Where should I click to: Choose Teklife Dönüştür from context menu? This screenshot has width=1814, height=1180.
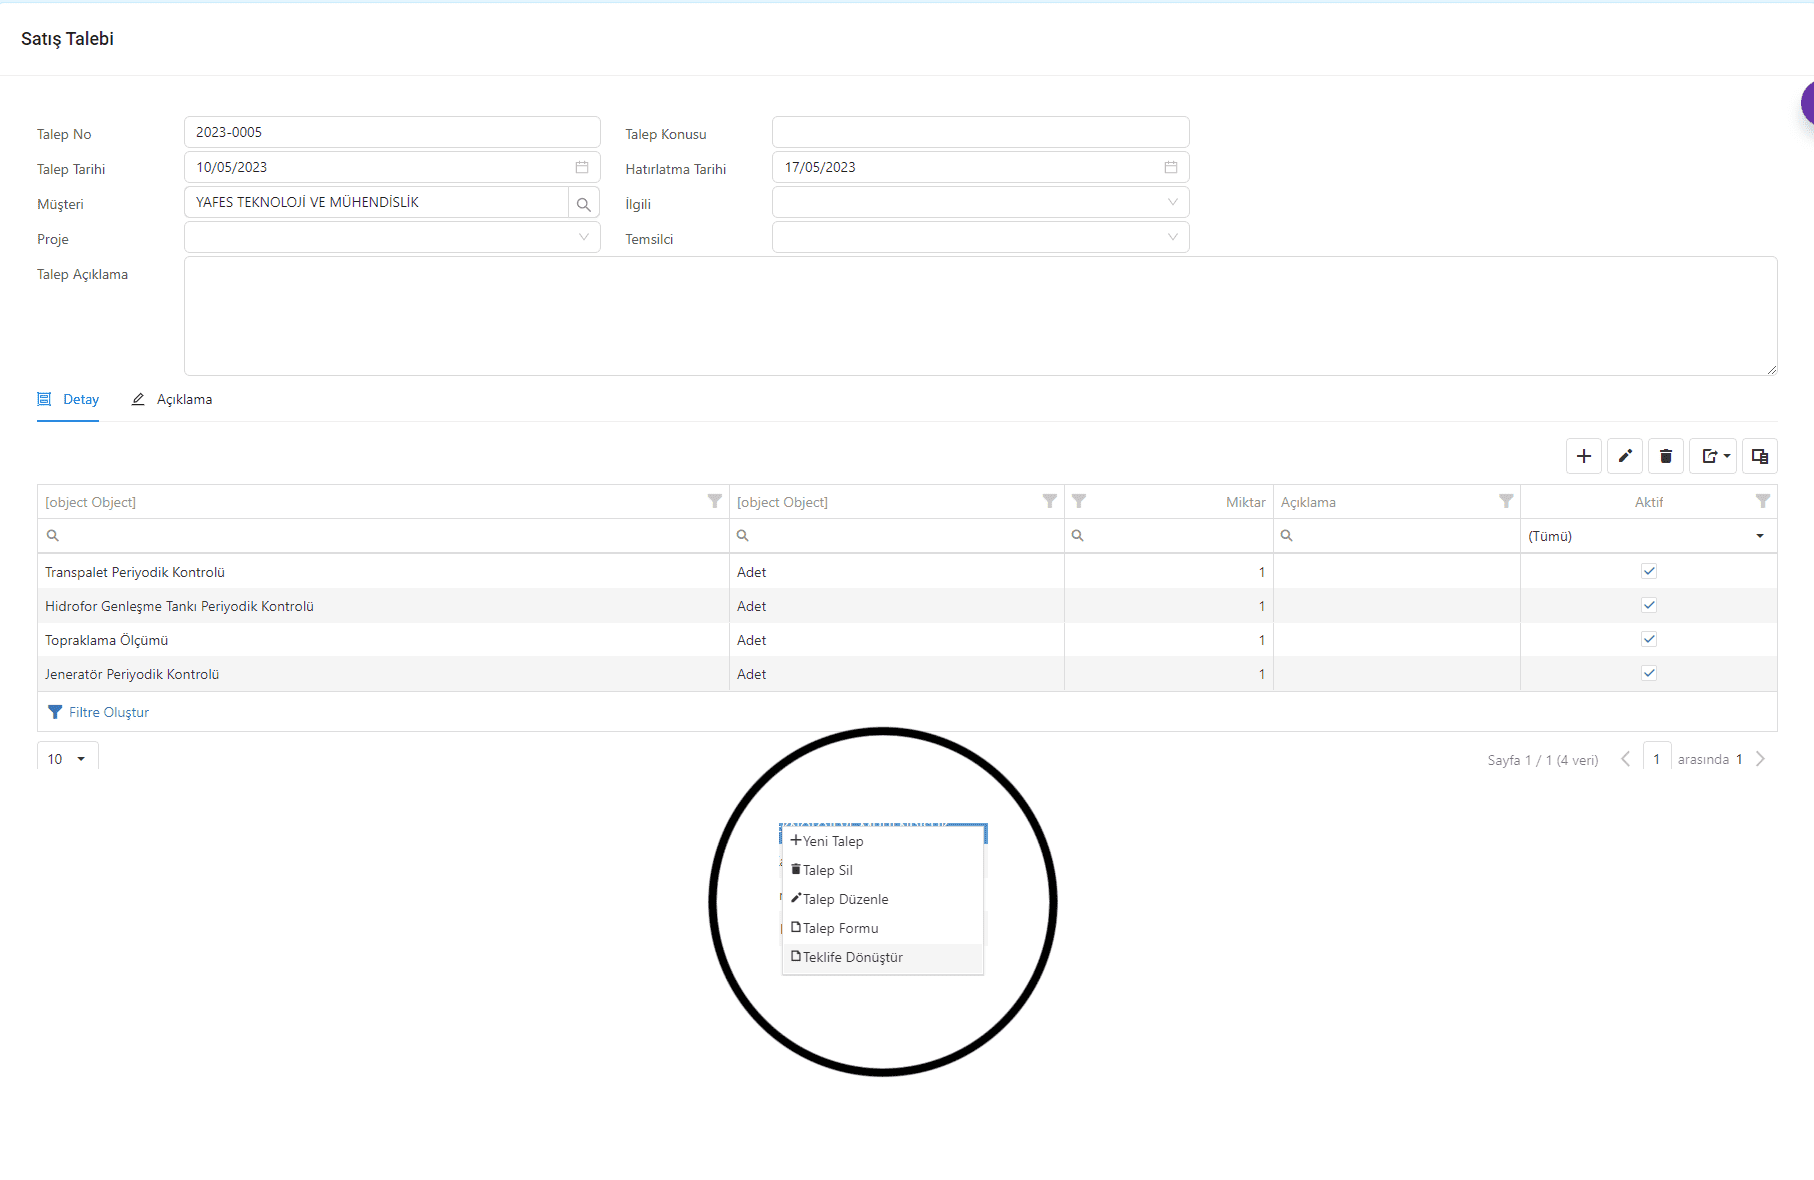883,957
